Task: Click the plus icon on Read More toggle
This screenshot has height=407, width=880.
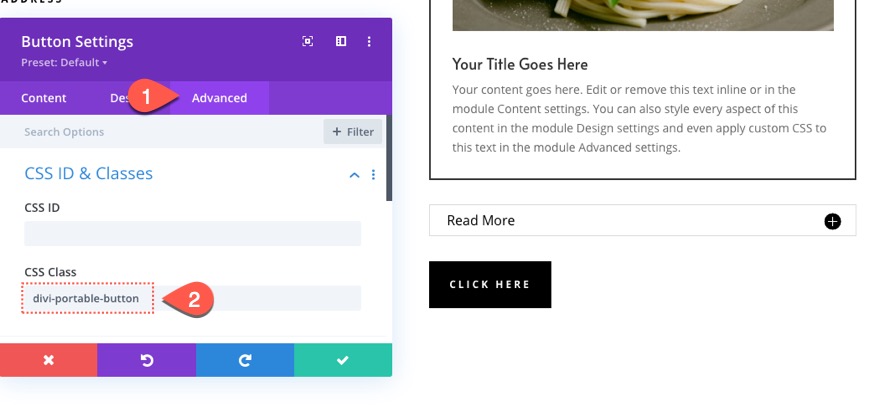Action: [833, 221]
